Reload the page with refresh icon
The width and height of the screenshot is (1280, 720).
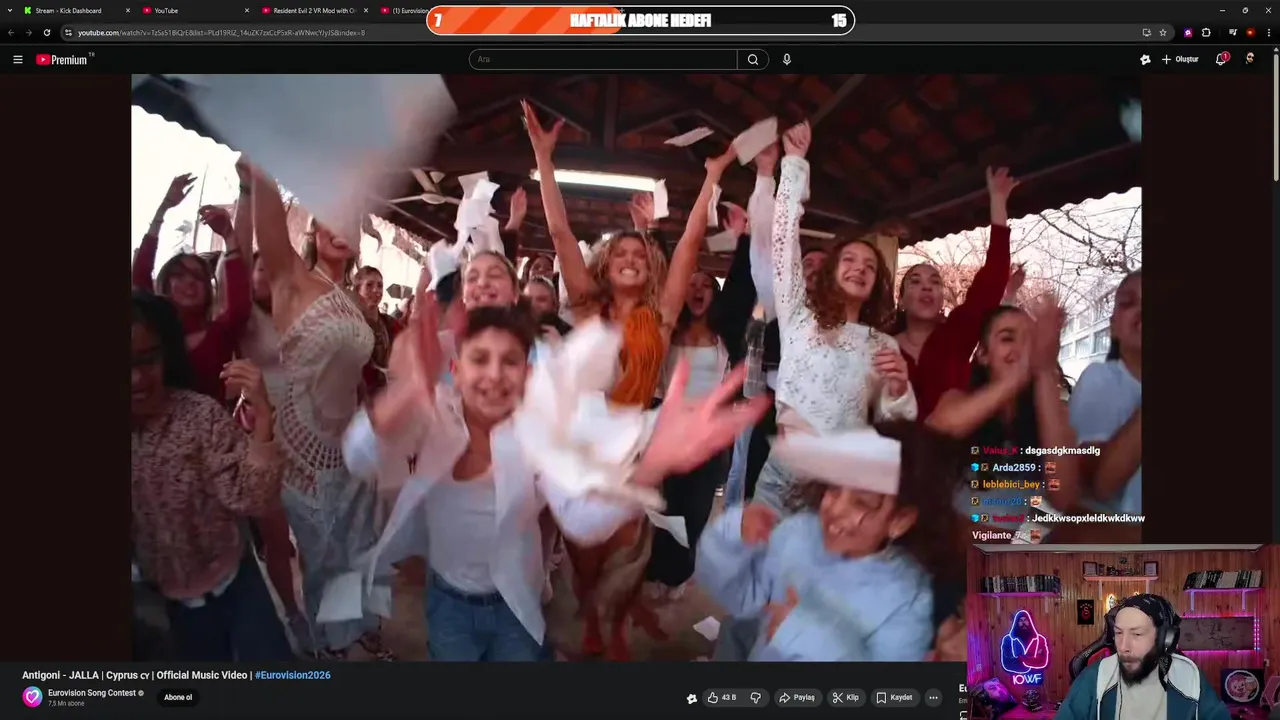[x=46, y=32]
